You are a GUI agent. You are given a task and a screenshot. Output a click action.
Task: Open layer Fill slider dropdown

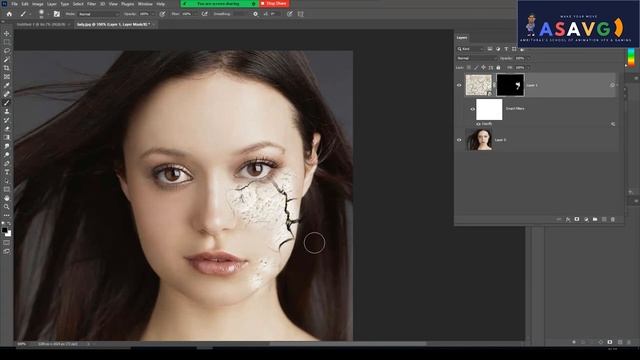tap(528, 68)
